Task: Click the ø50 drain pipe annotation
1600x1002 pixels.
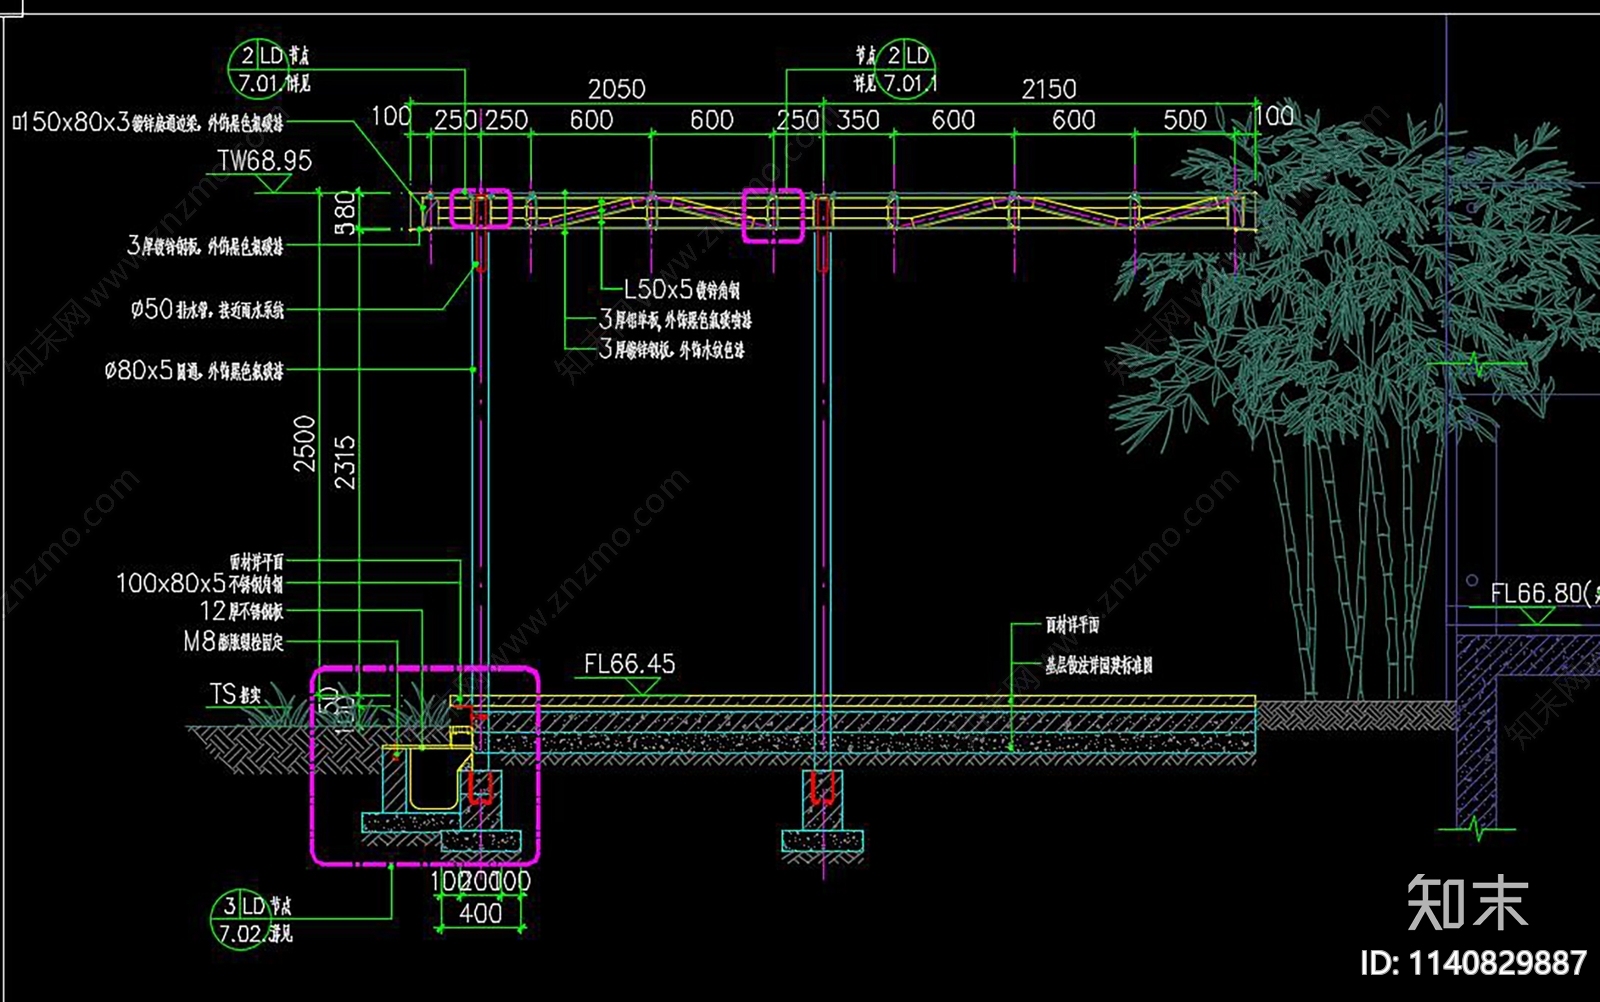Action: coord(207,309)
